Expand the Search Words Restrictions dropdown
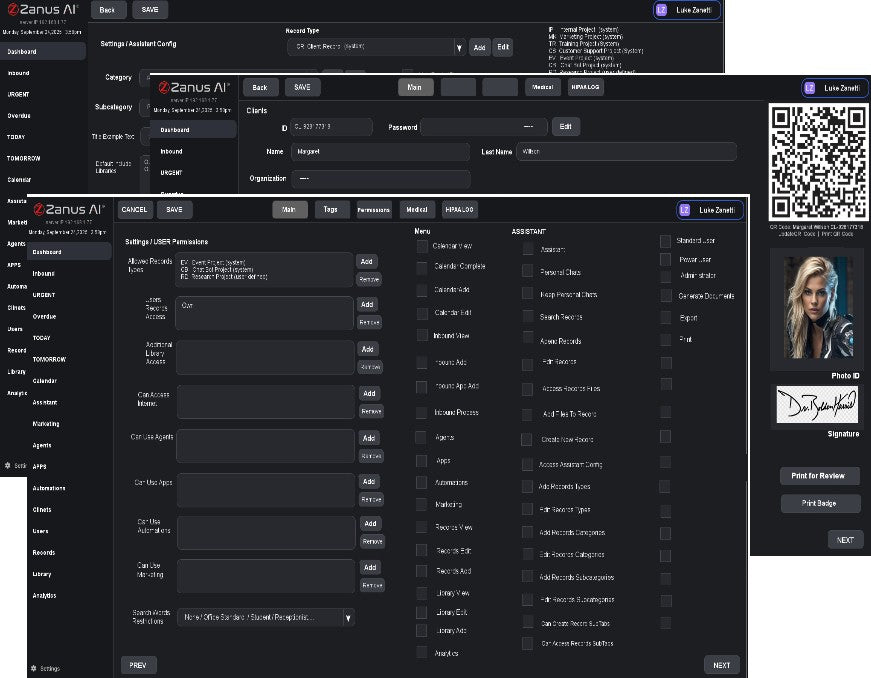 pos(348,618)
